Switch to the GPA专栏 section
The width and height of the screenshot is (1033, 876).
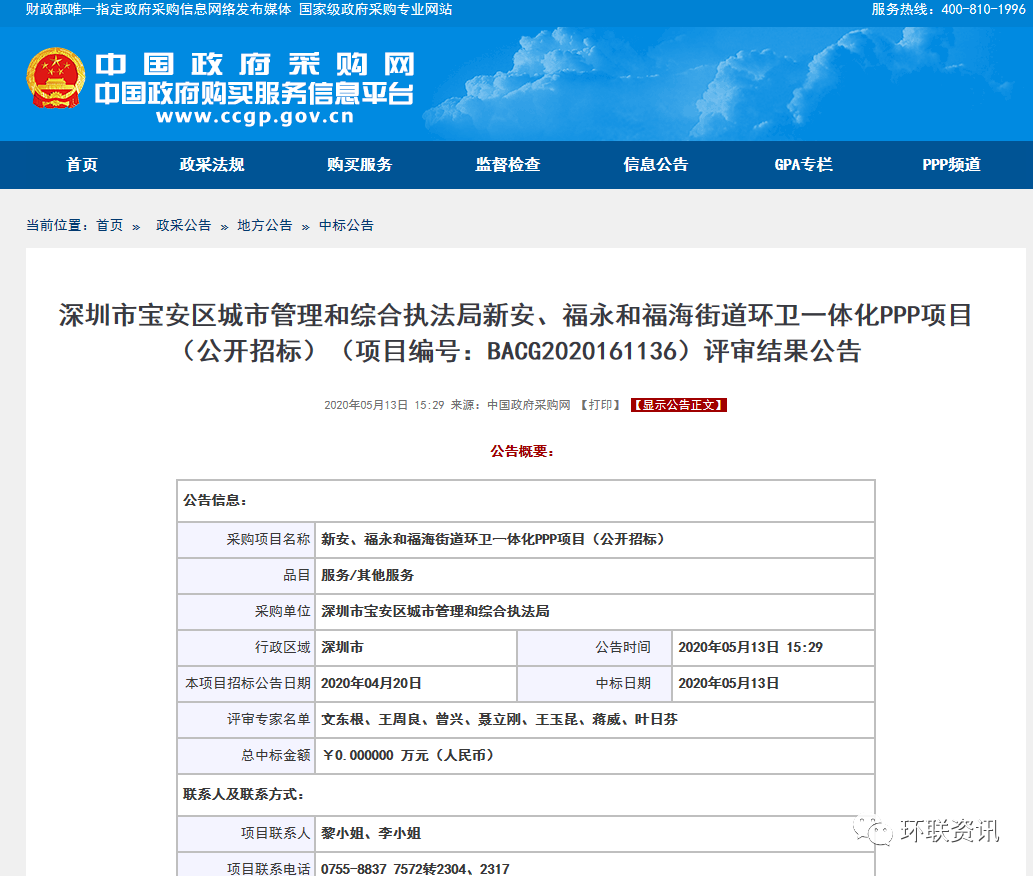(x=803, y=165)
